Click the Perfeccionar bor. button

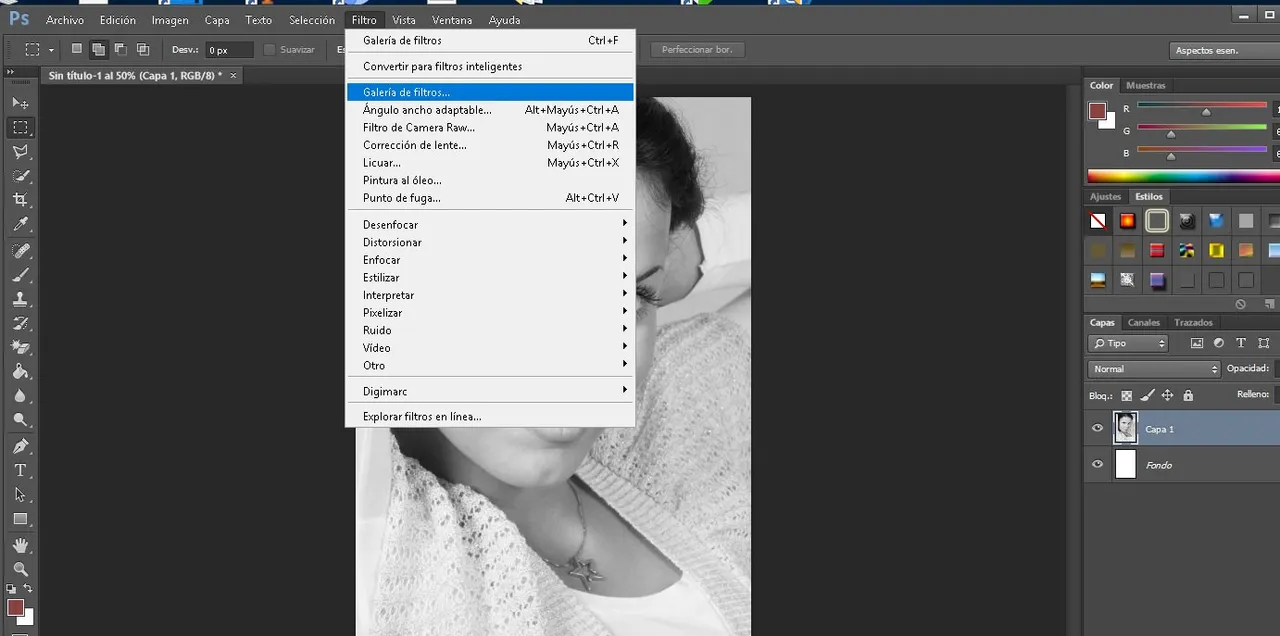697,49
